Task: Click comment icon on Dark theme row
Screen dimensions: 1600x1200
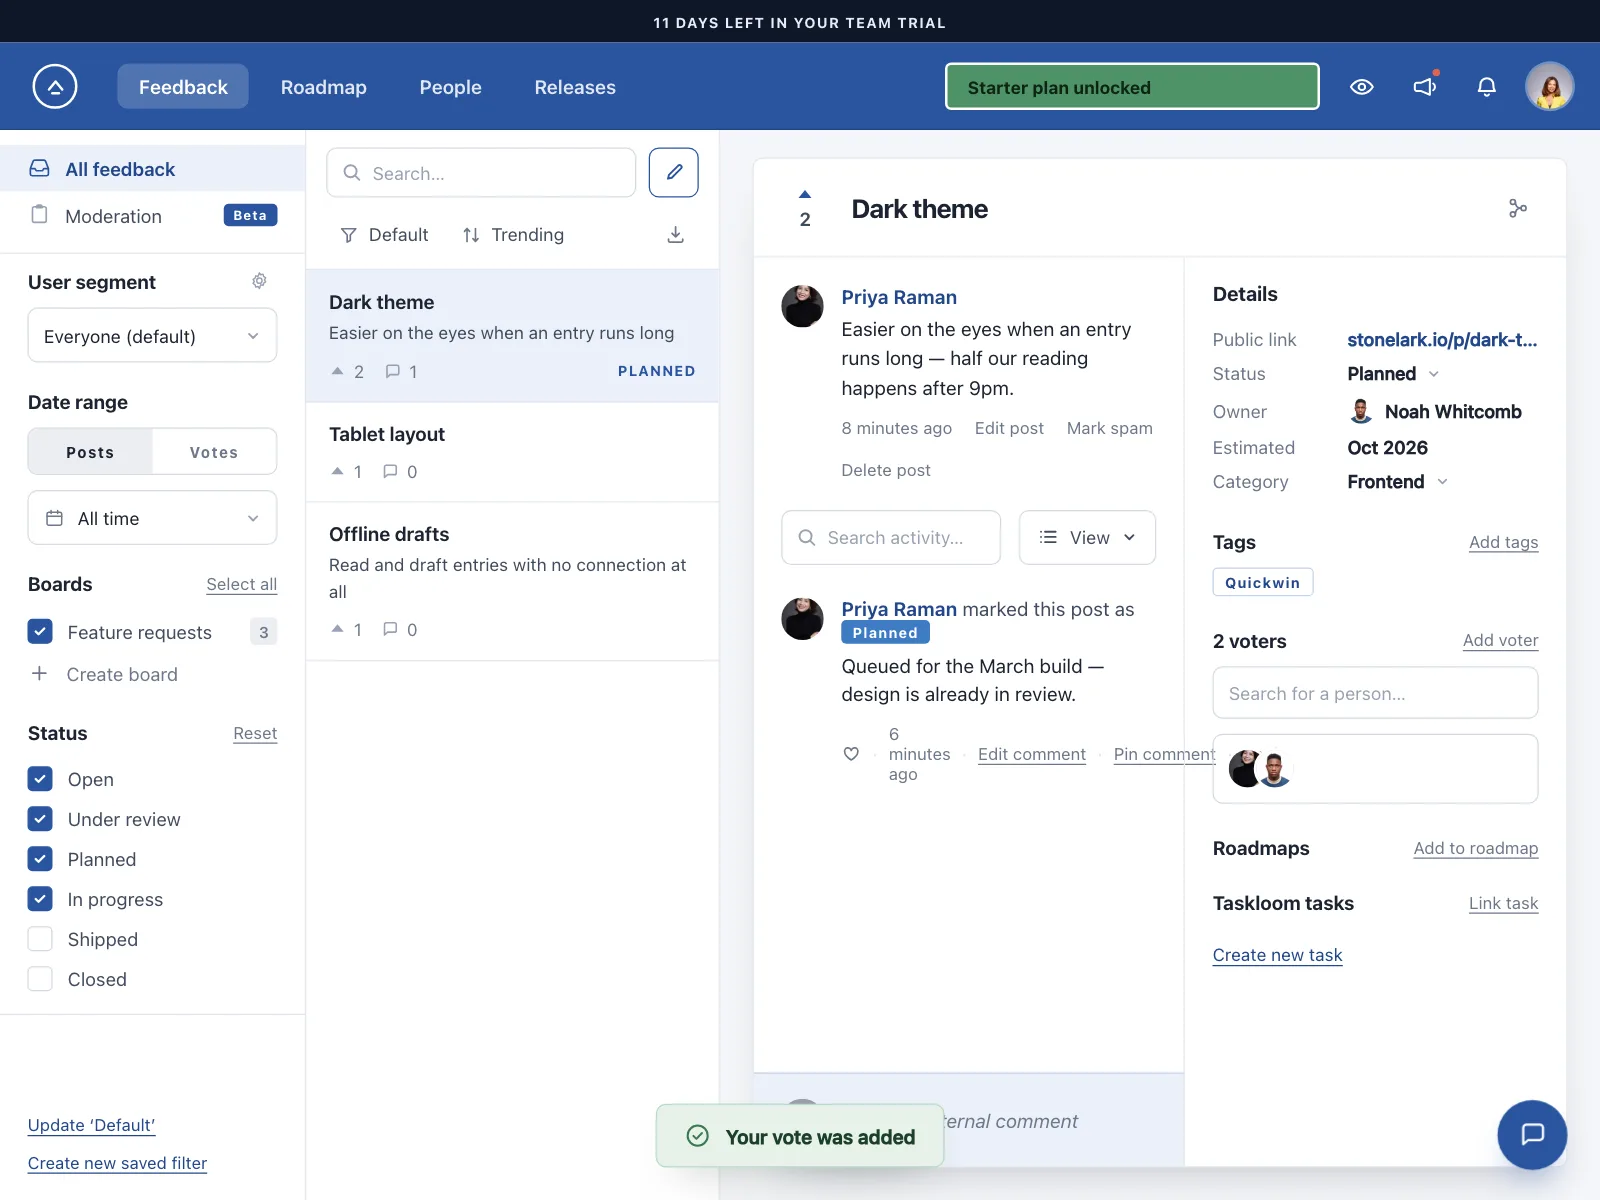Action: coord(393,371)
